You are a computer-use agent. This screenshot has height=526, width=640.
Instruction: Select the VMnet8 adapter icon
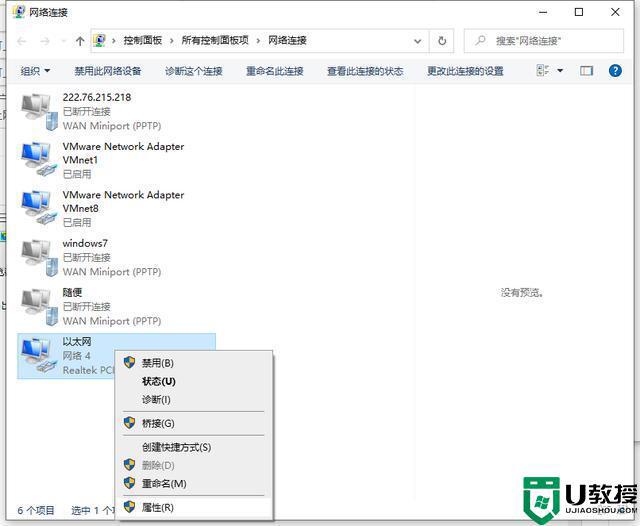click(x=40, y=207)
